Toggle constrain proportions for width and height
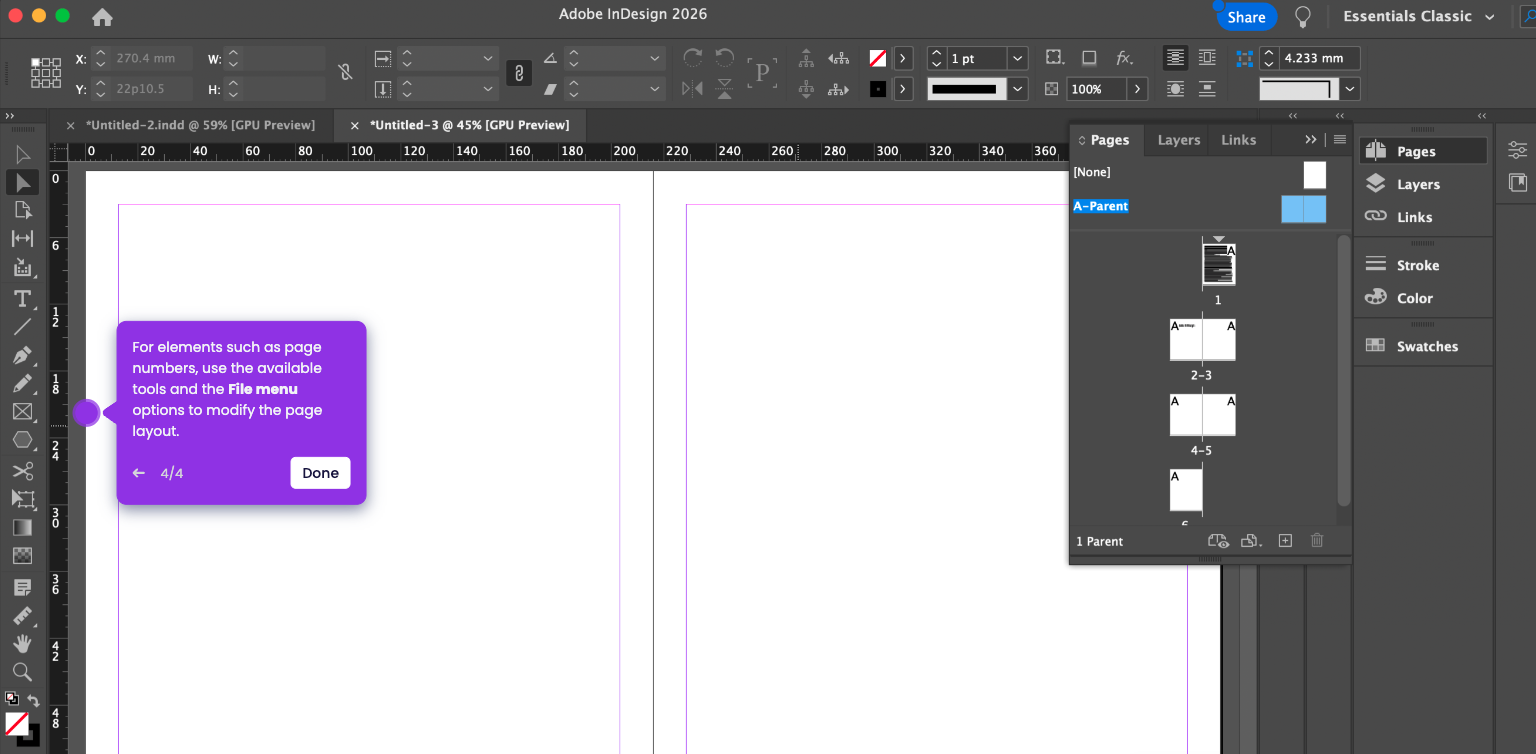Image resolution: width=1536 pixels, height=754 pixels. [345, 72]
